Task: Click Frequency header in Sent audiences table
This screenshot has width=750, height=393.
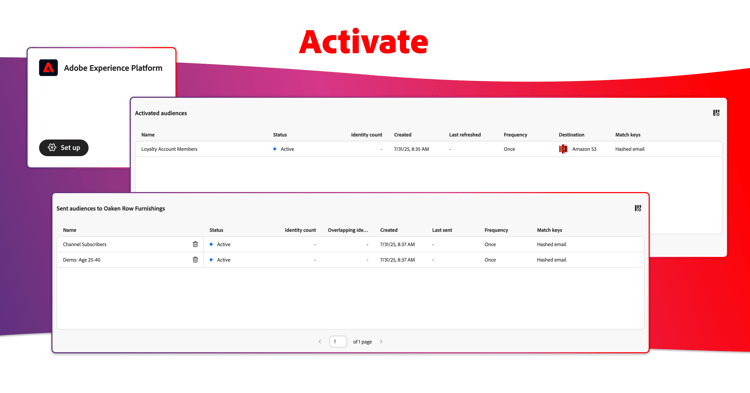Action: coord(496,230)
